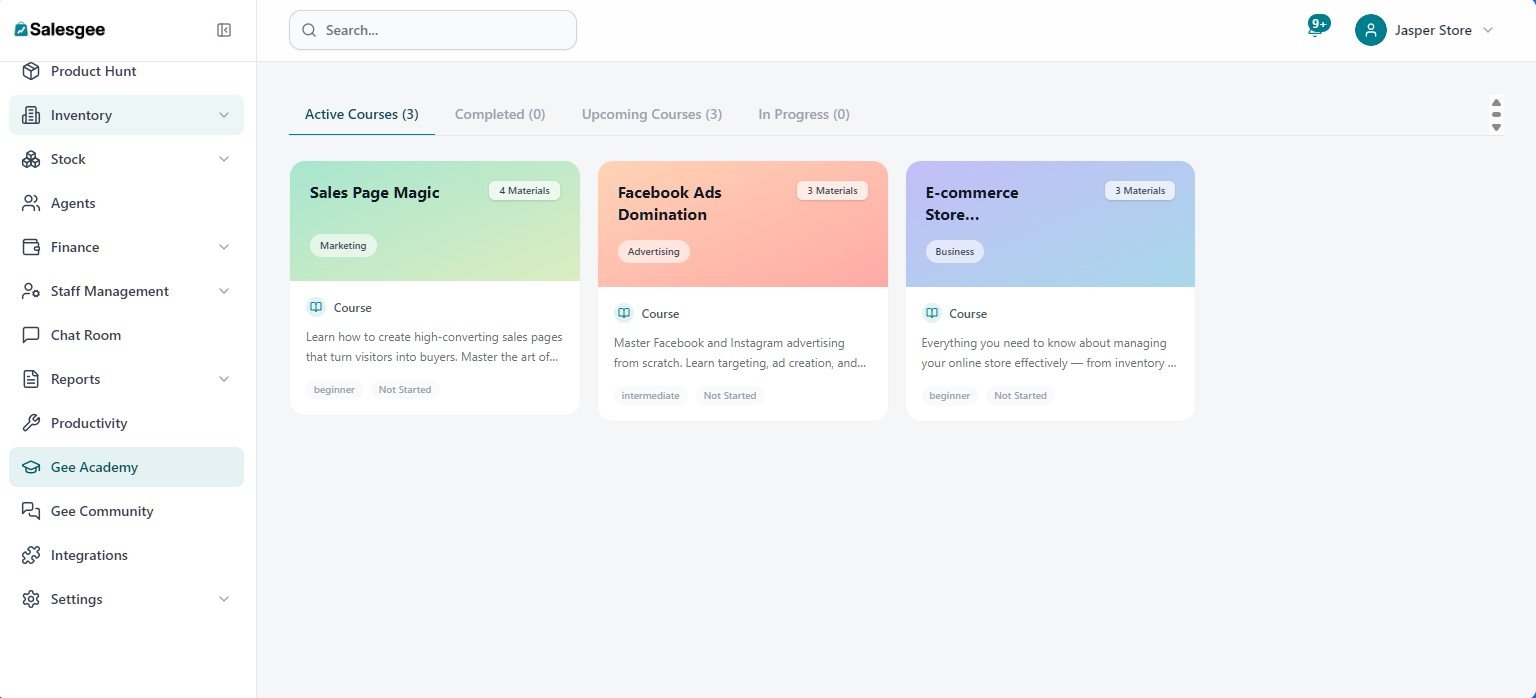Open the Chat Room sidebar icon

31,335
